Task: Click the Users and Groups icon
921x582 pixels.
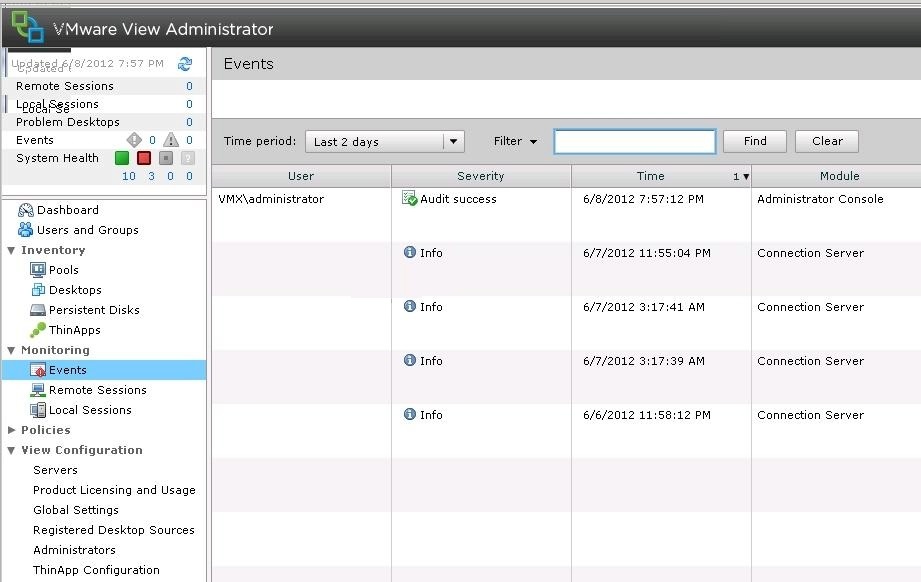Action: pos(26,230)
